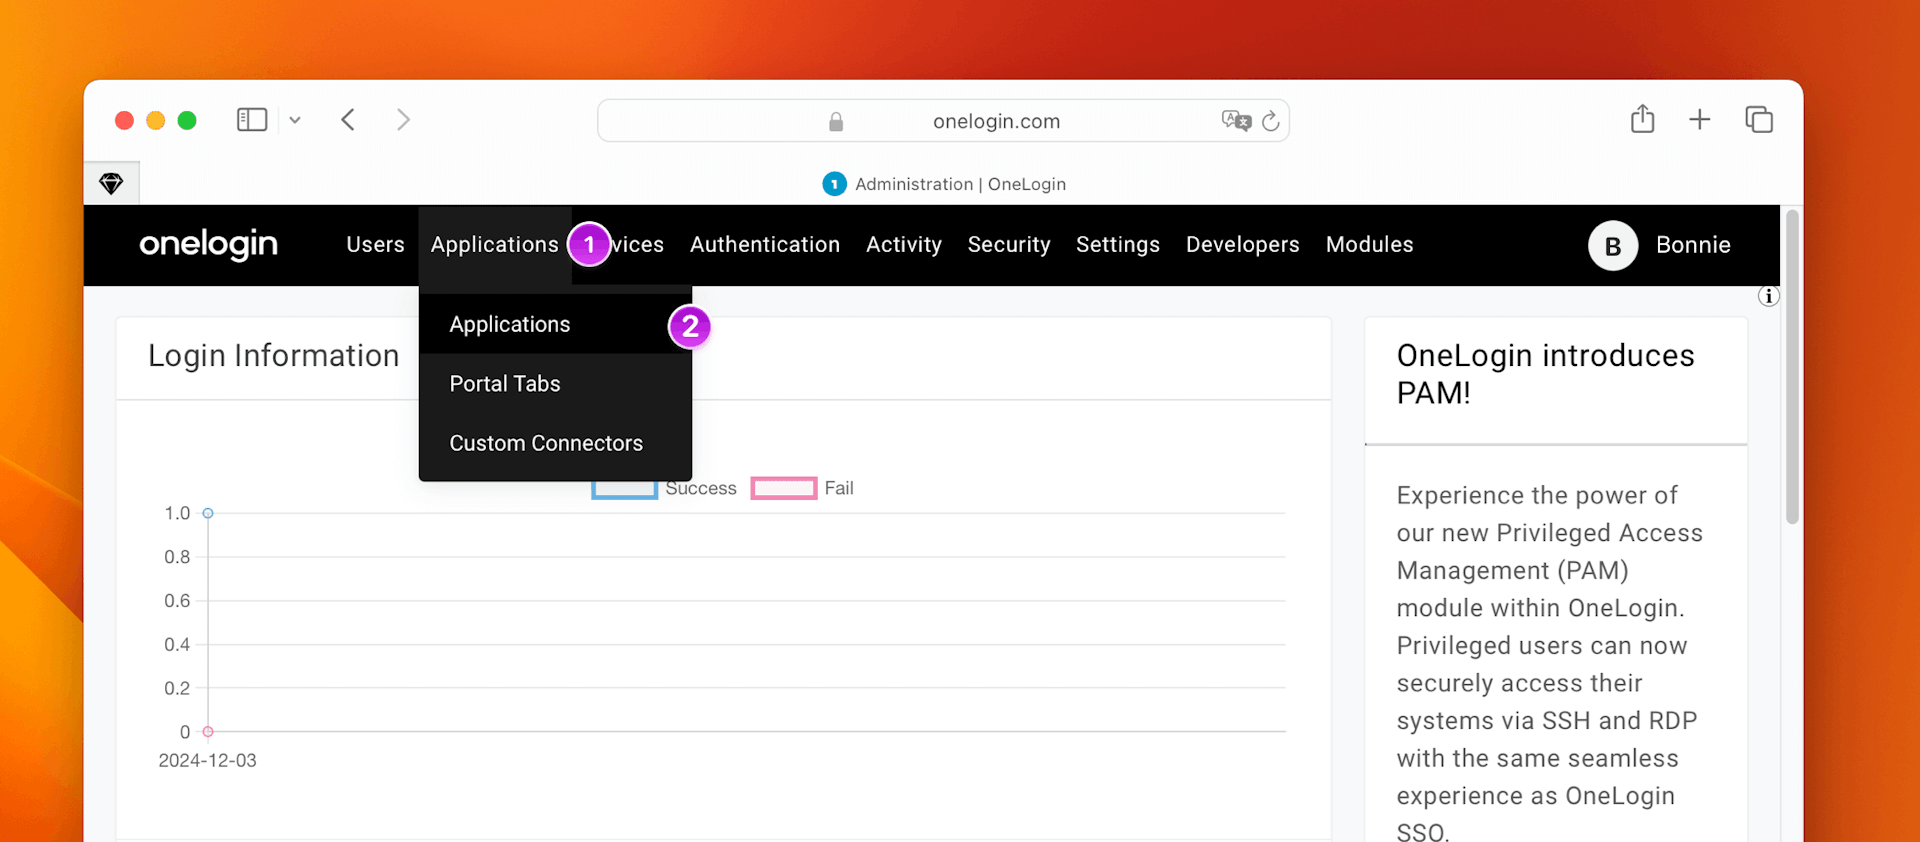Open the Developers menu
The height and width of the screenshot is (842, 1920).
point(1243,245)
